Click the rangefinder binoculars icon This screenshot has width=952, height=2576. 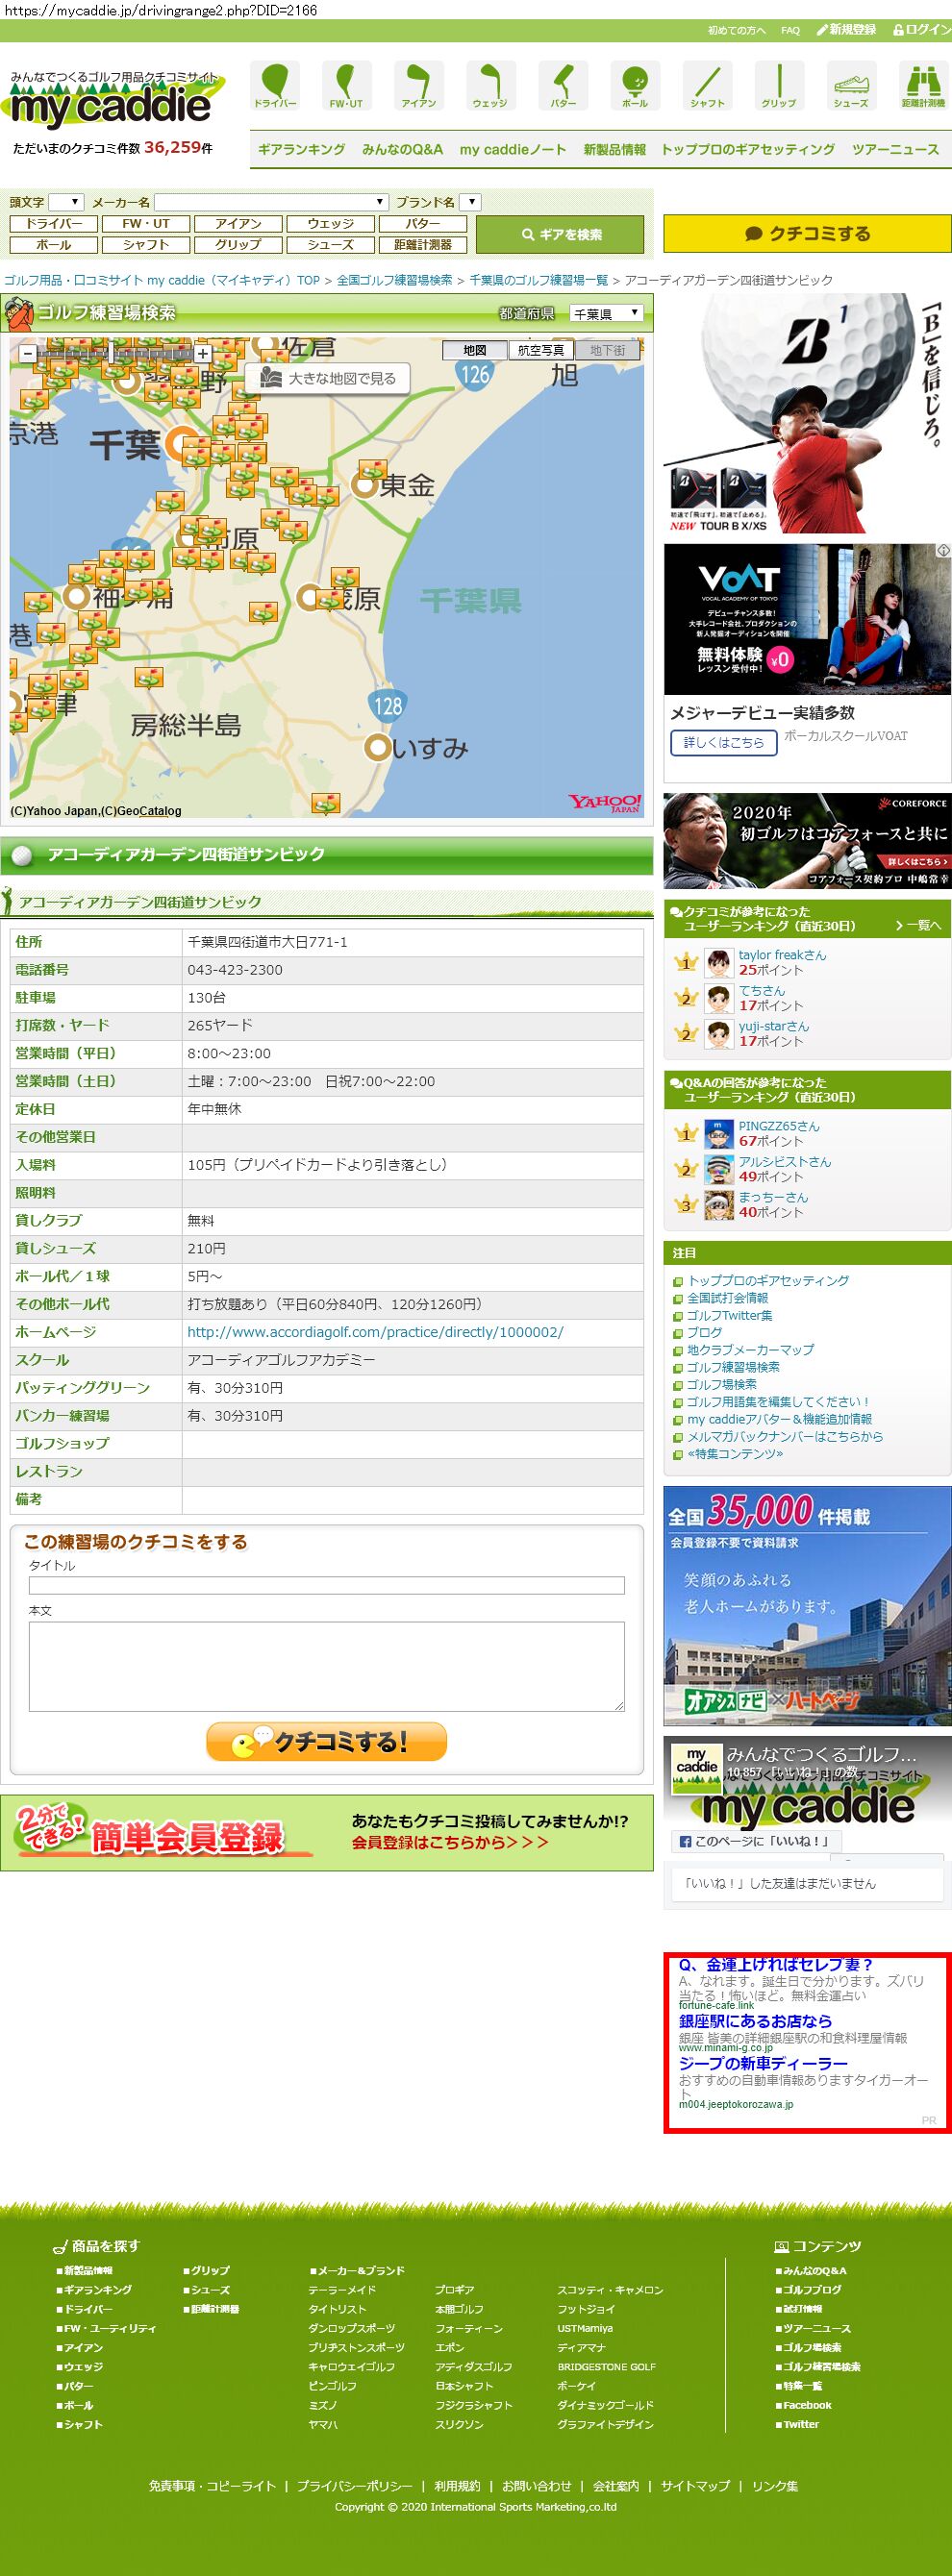[x=922, y=84]
